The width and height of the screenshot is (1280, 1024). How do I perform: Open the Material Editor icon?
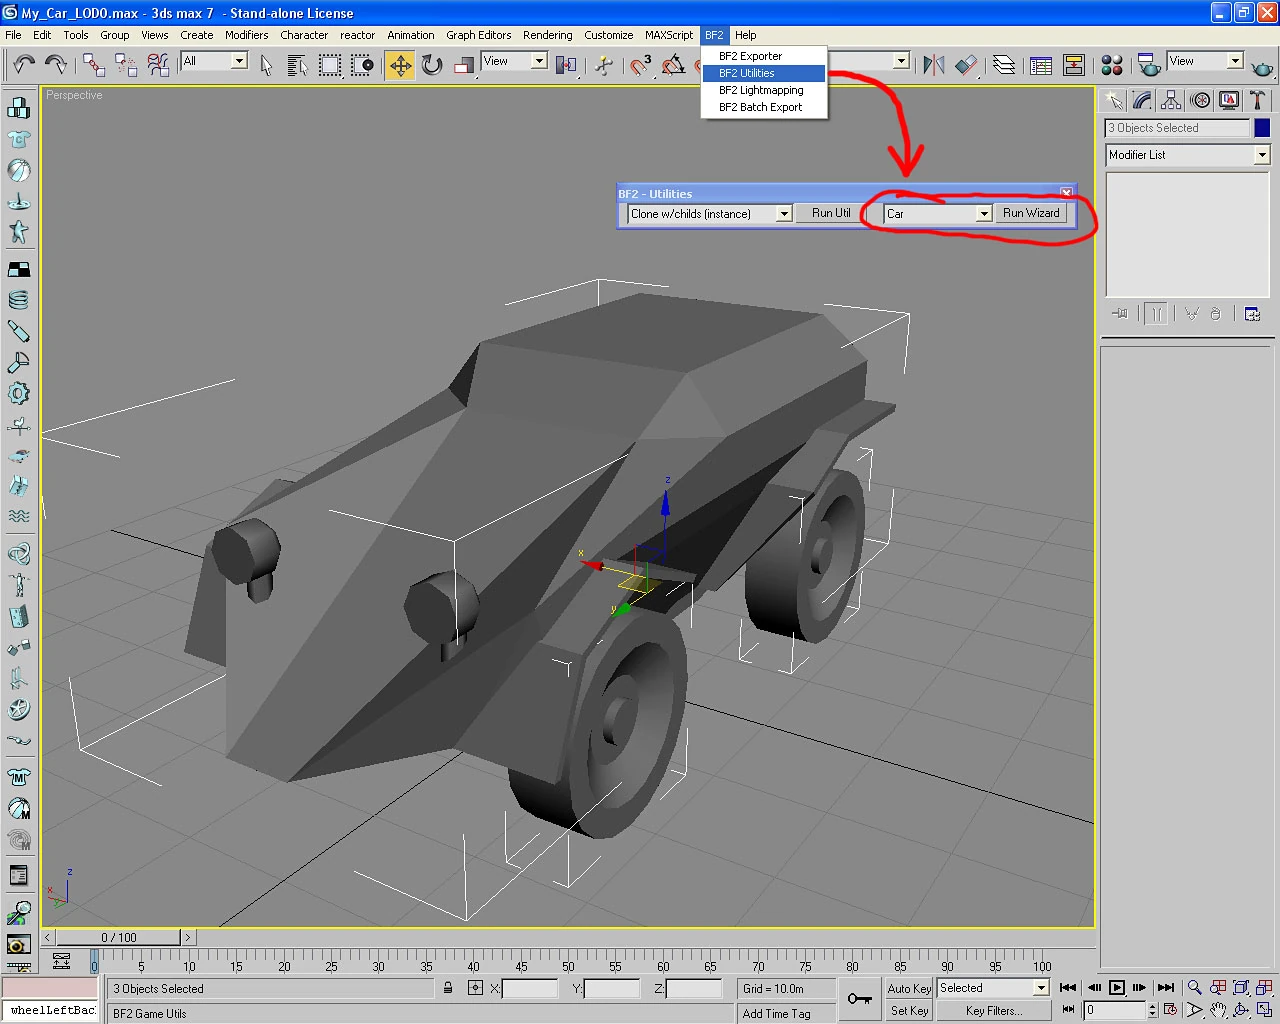[1111, 66]
